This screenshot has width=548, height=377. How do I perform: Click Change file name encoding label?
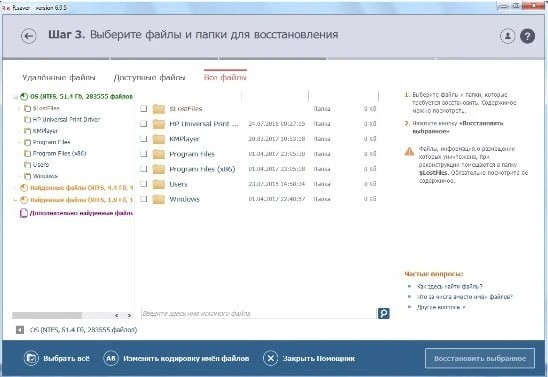pyautogui.click(x=186, y=358)
